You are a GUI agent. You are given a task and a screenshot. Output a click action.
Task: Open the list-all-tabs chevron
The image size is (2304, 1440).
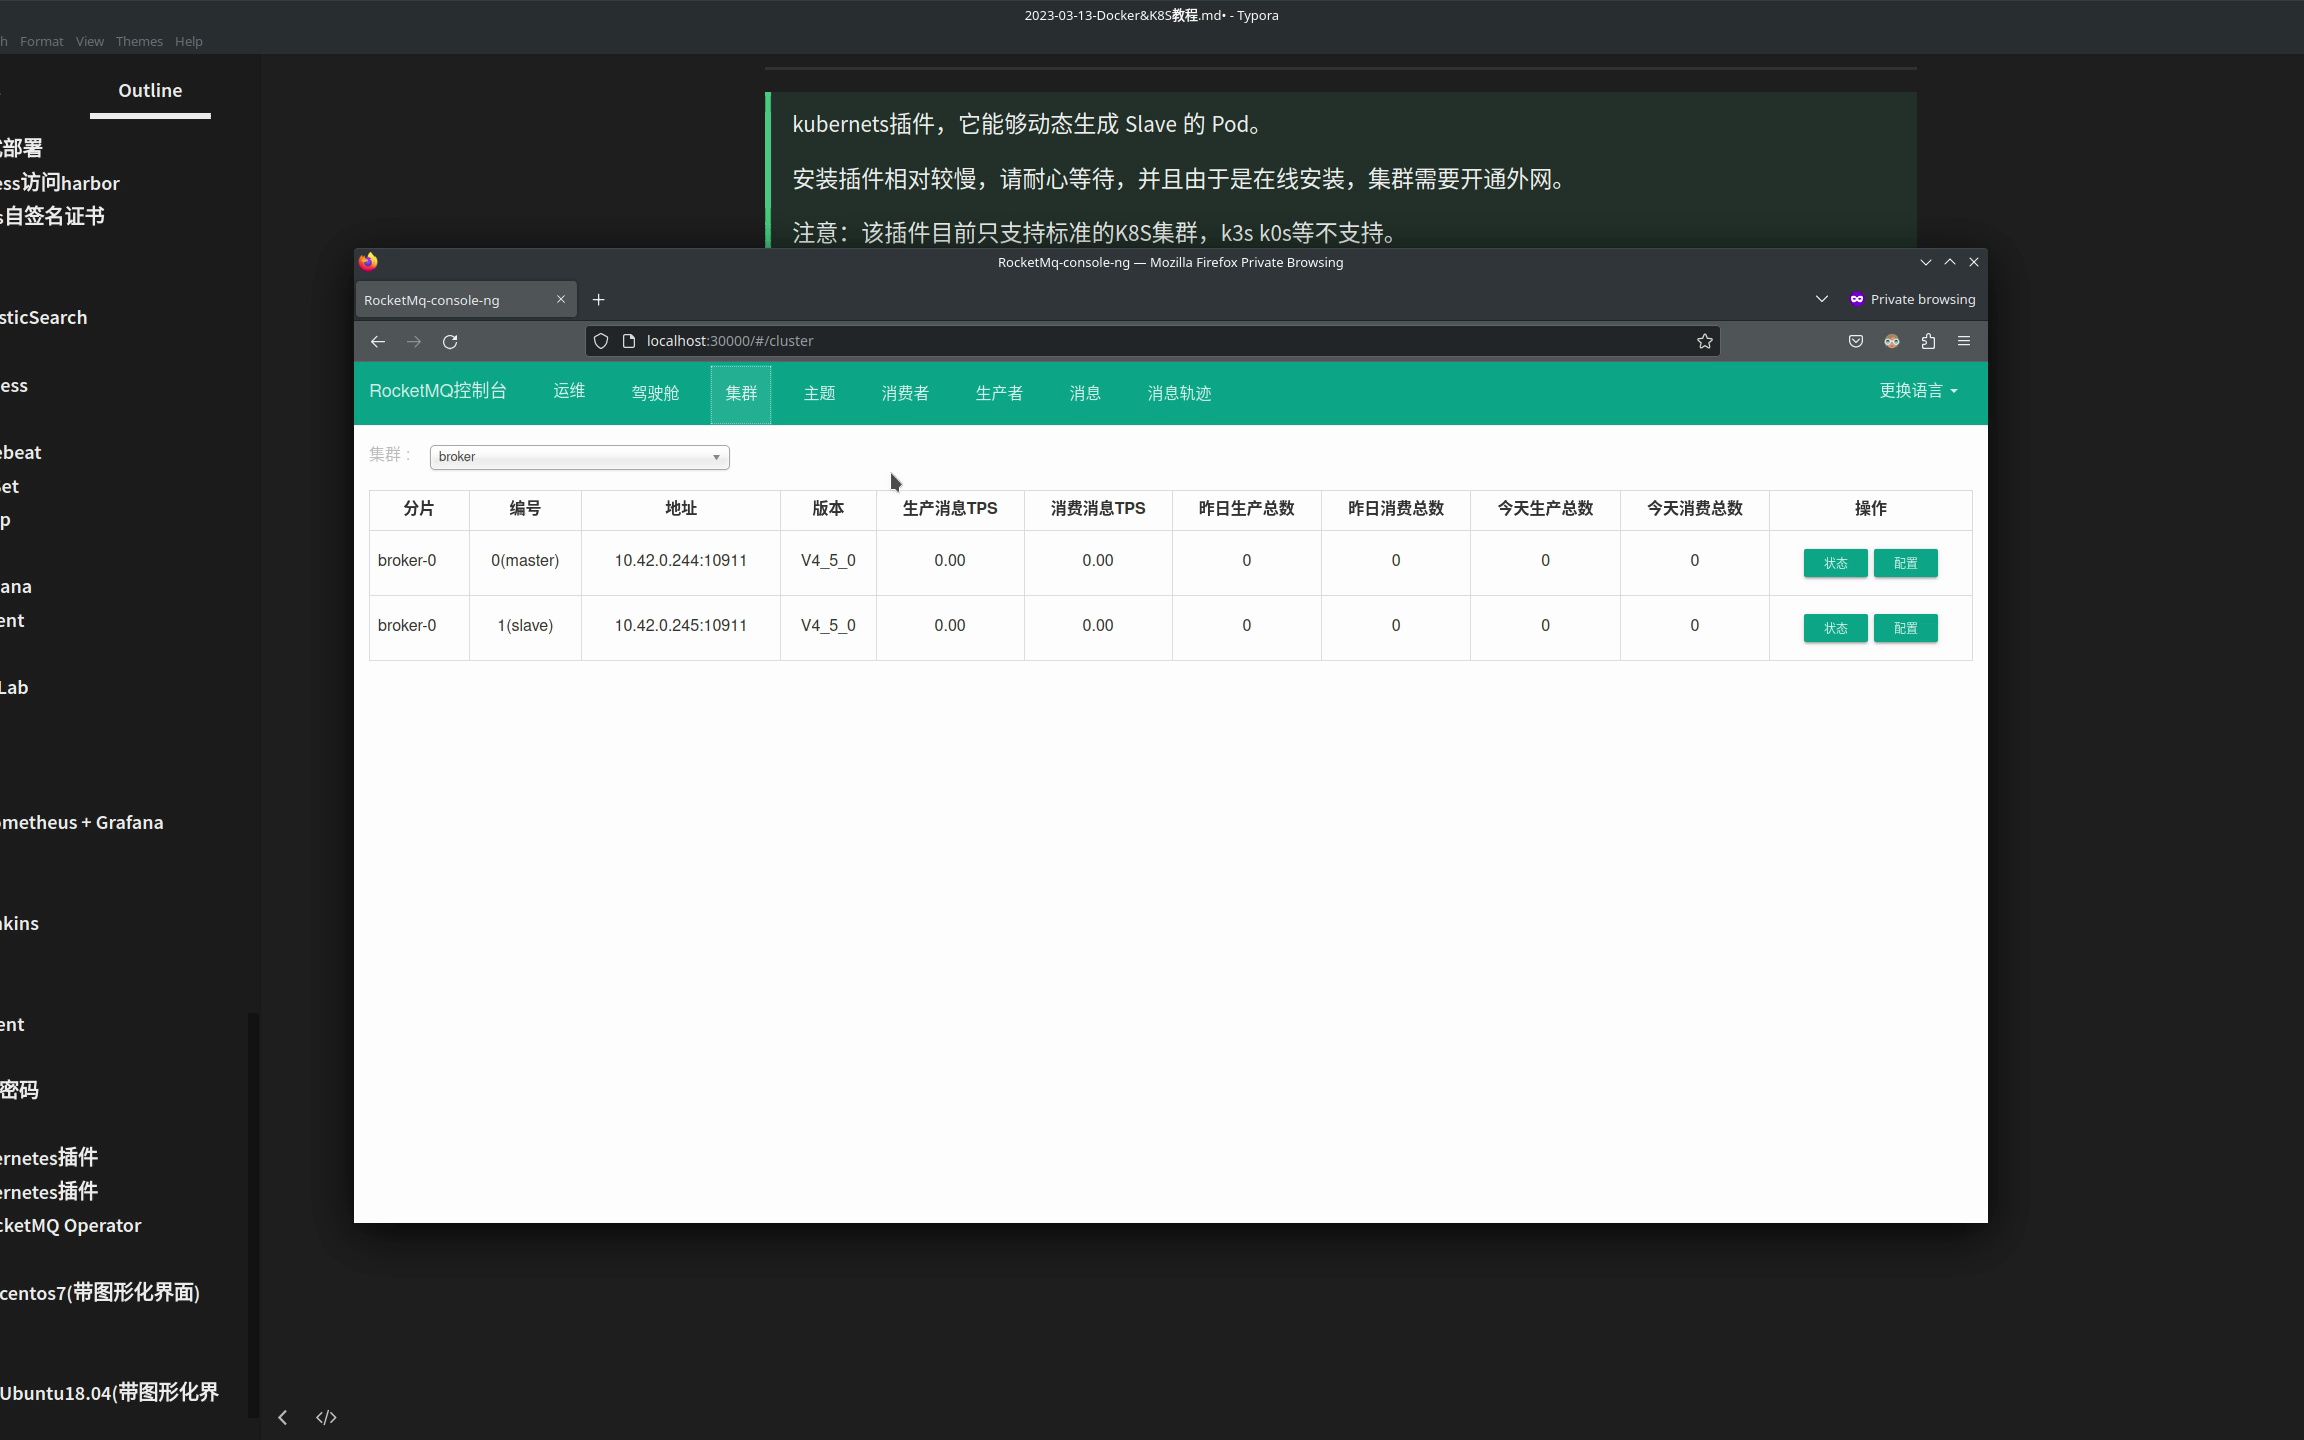pyautogui.click(x=1820, y=299)
